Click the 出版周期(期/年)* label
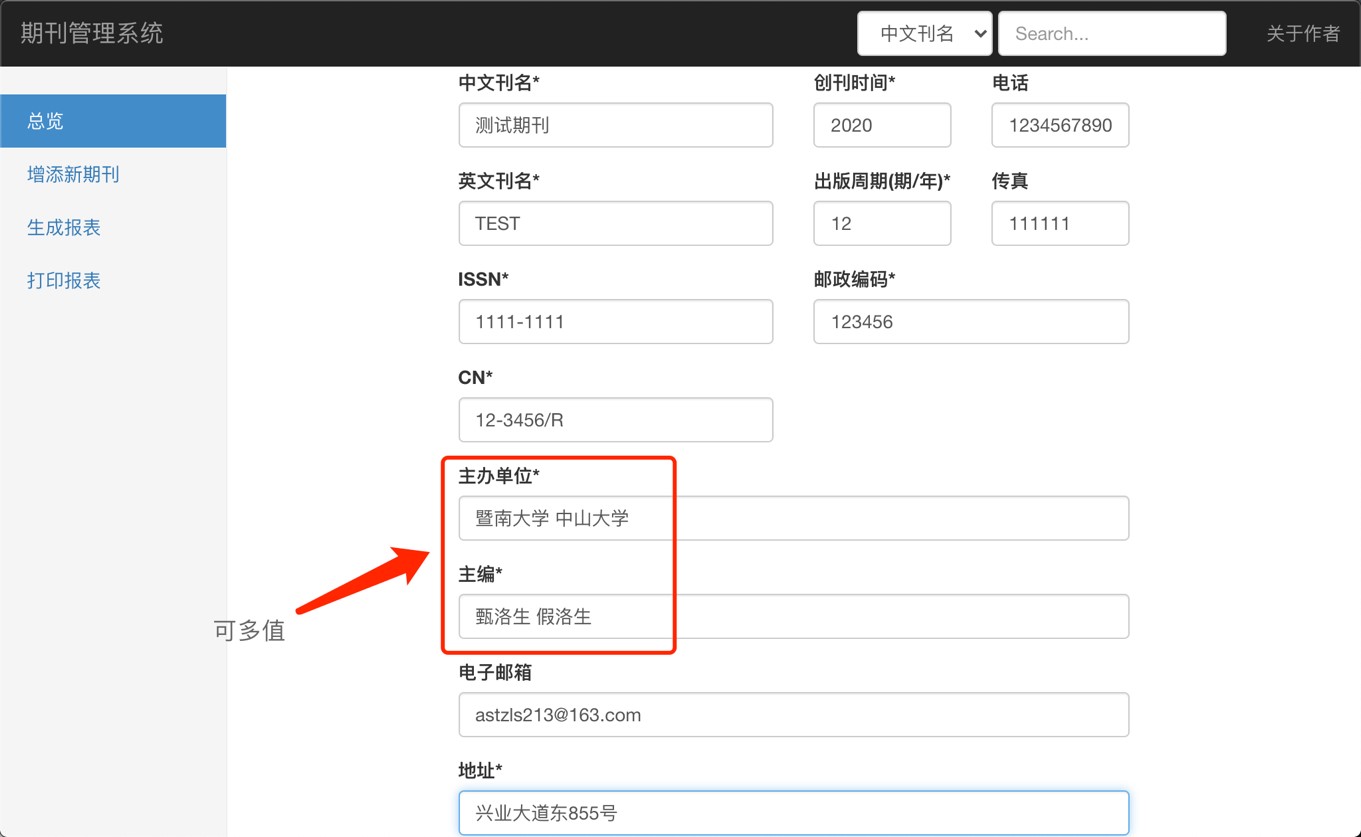Screen dimensions: 1361x837 [882, 181]
